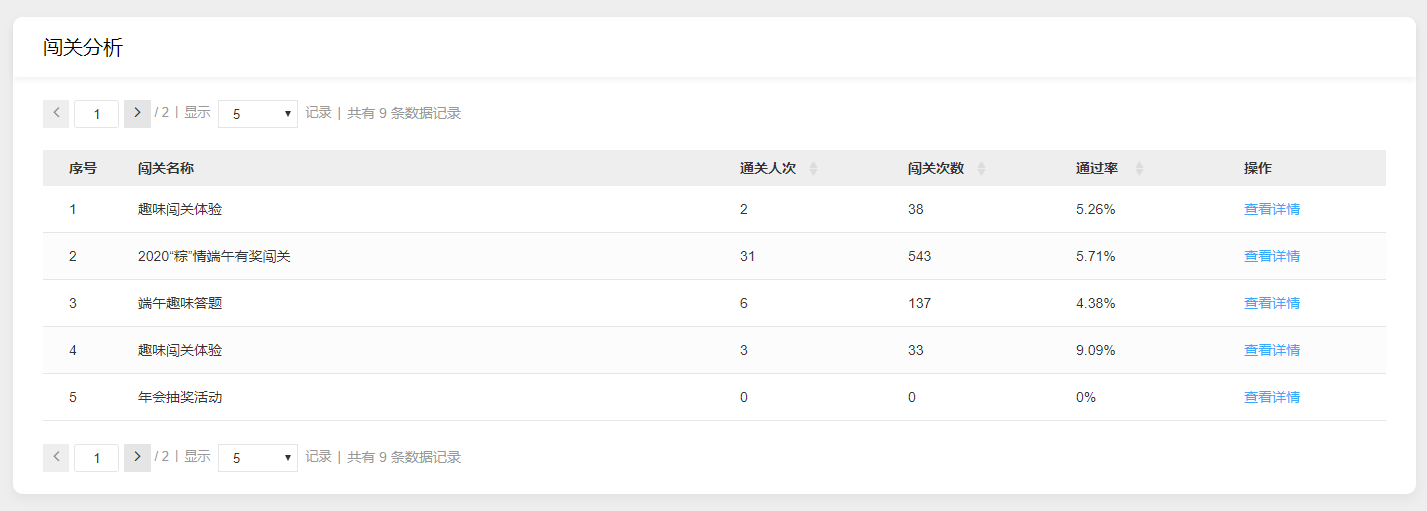
Task: Open bottom records-per-page dropdown
Action: click(257, 458)
